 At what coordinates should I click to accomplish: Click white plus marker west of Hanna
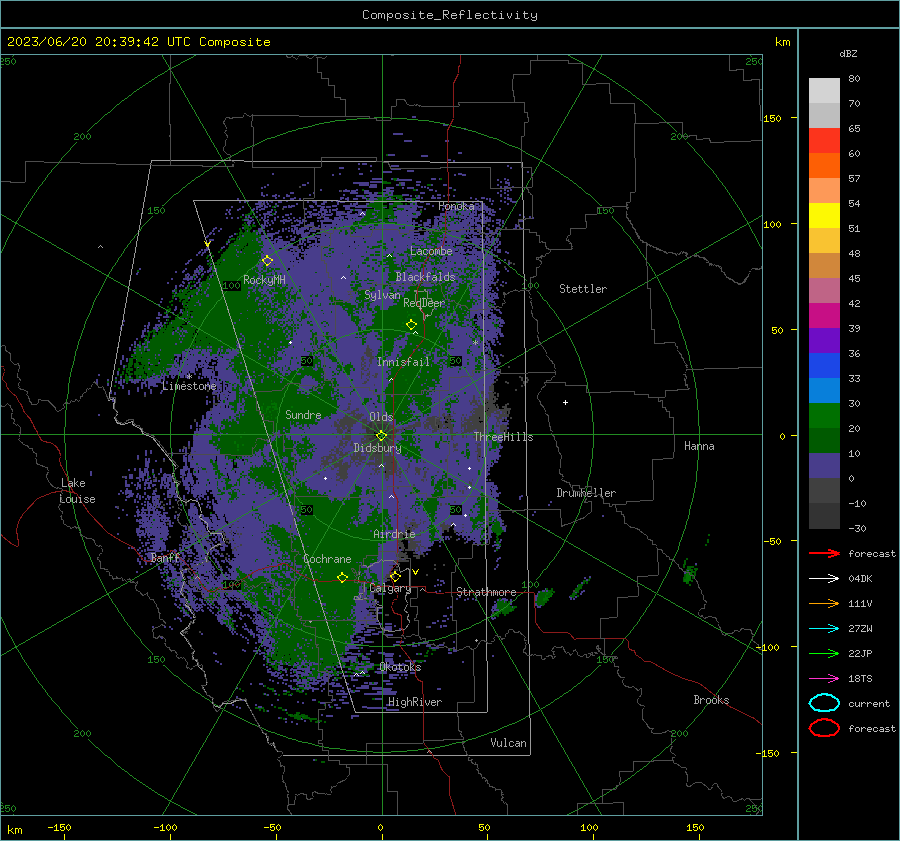565,402
